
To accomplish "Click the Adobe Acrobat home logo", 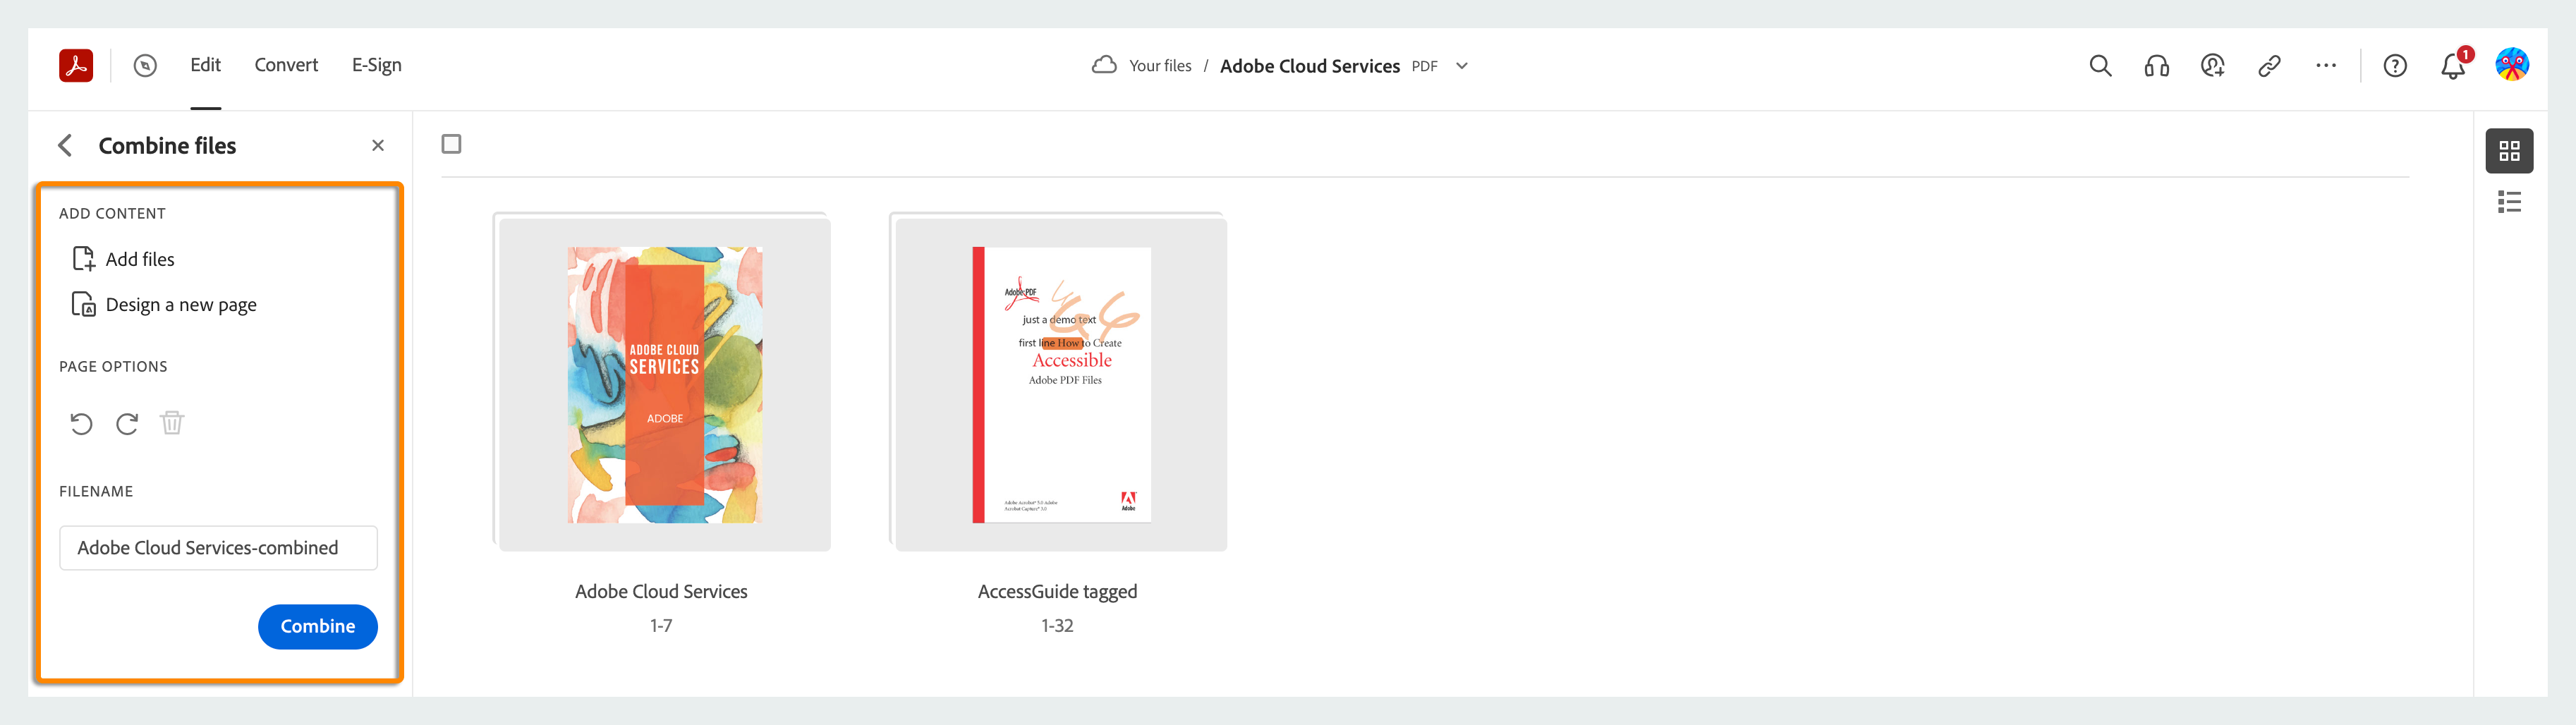I will tap(76, 66).
